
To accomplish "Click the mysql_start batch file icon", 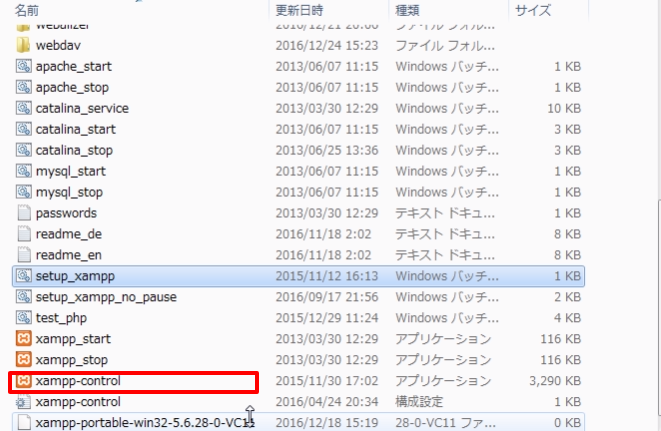I will 24,171.
